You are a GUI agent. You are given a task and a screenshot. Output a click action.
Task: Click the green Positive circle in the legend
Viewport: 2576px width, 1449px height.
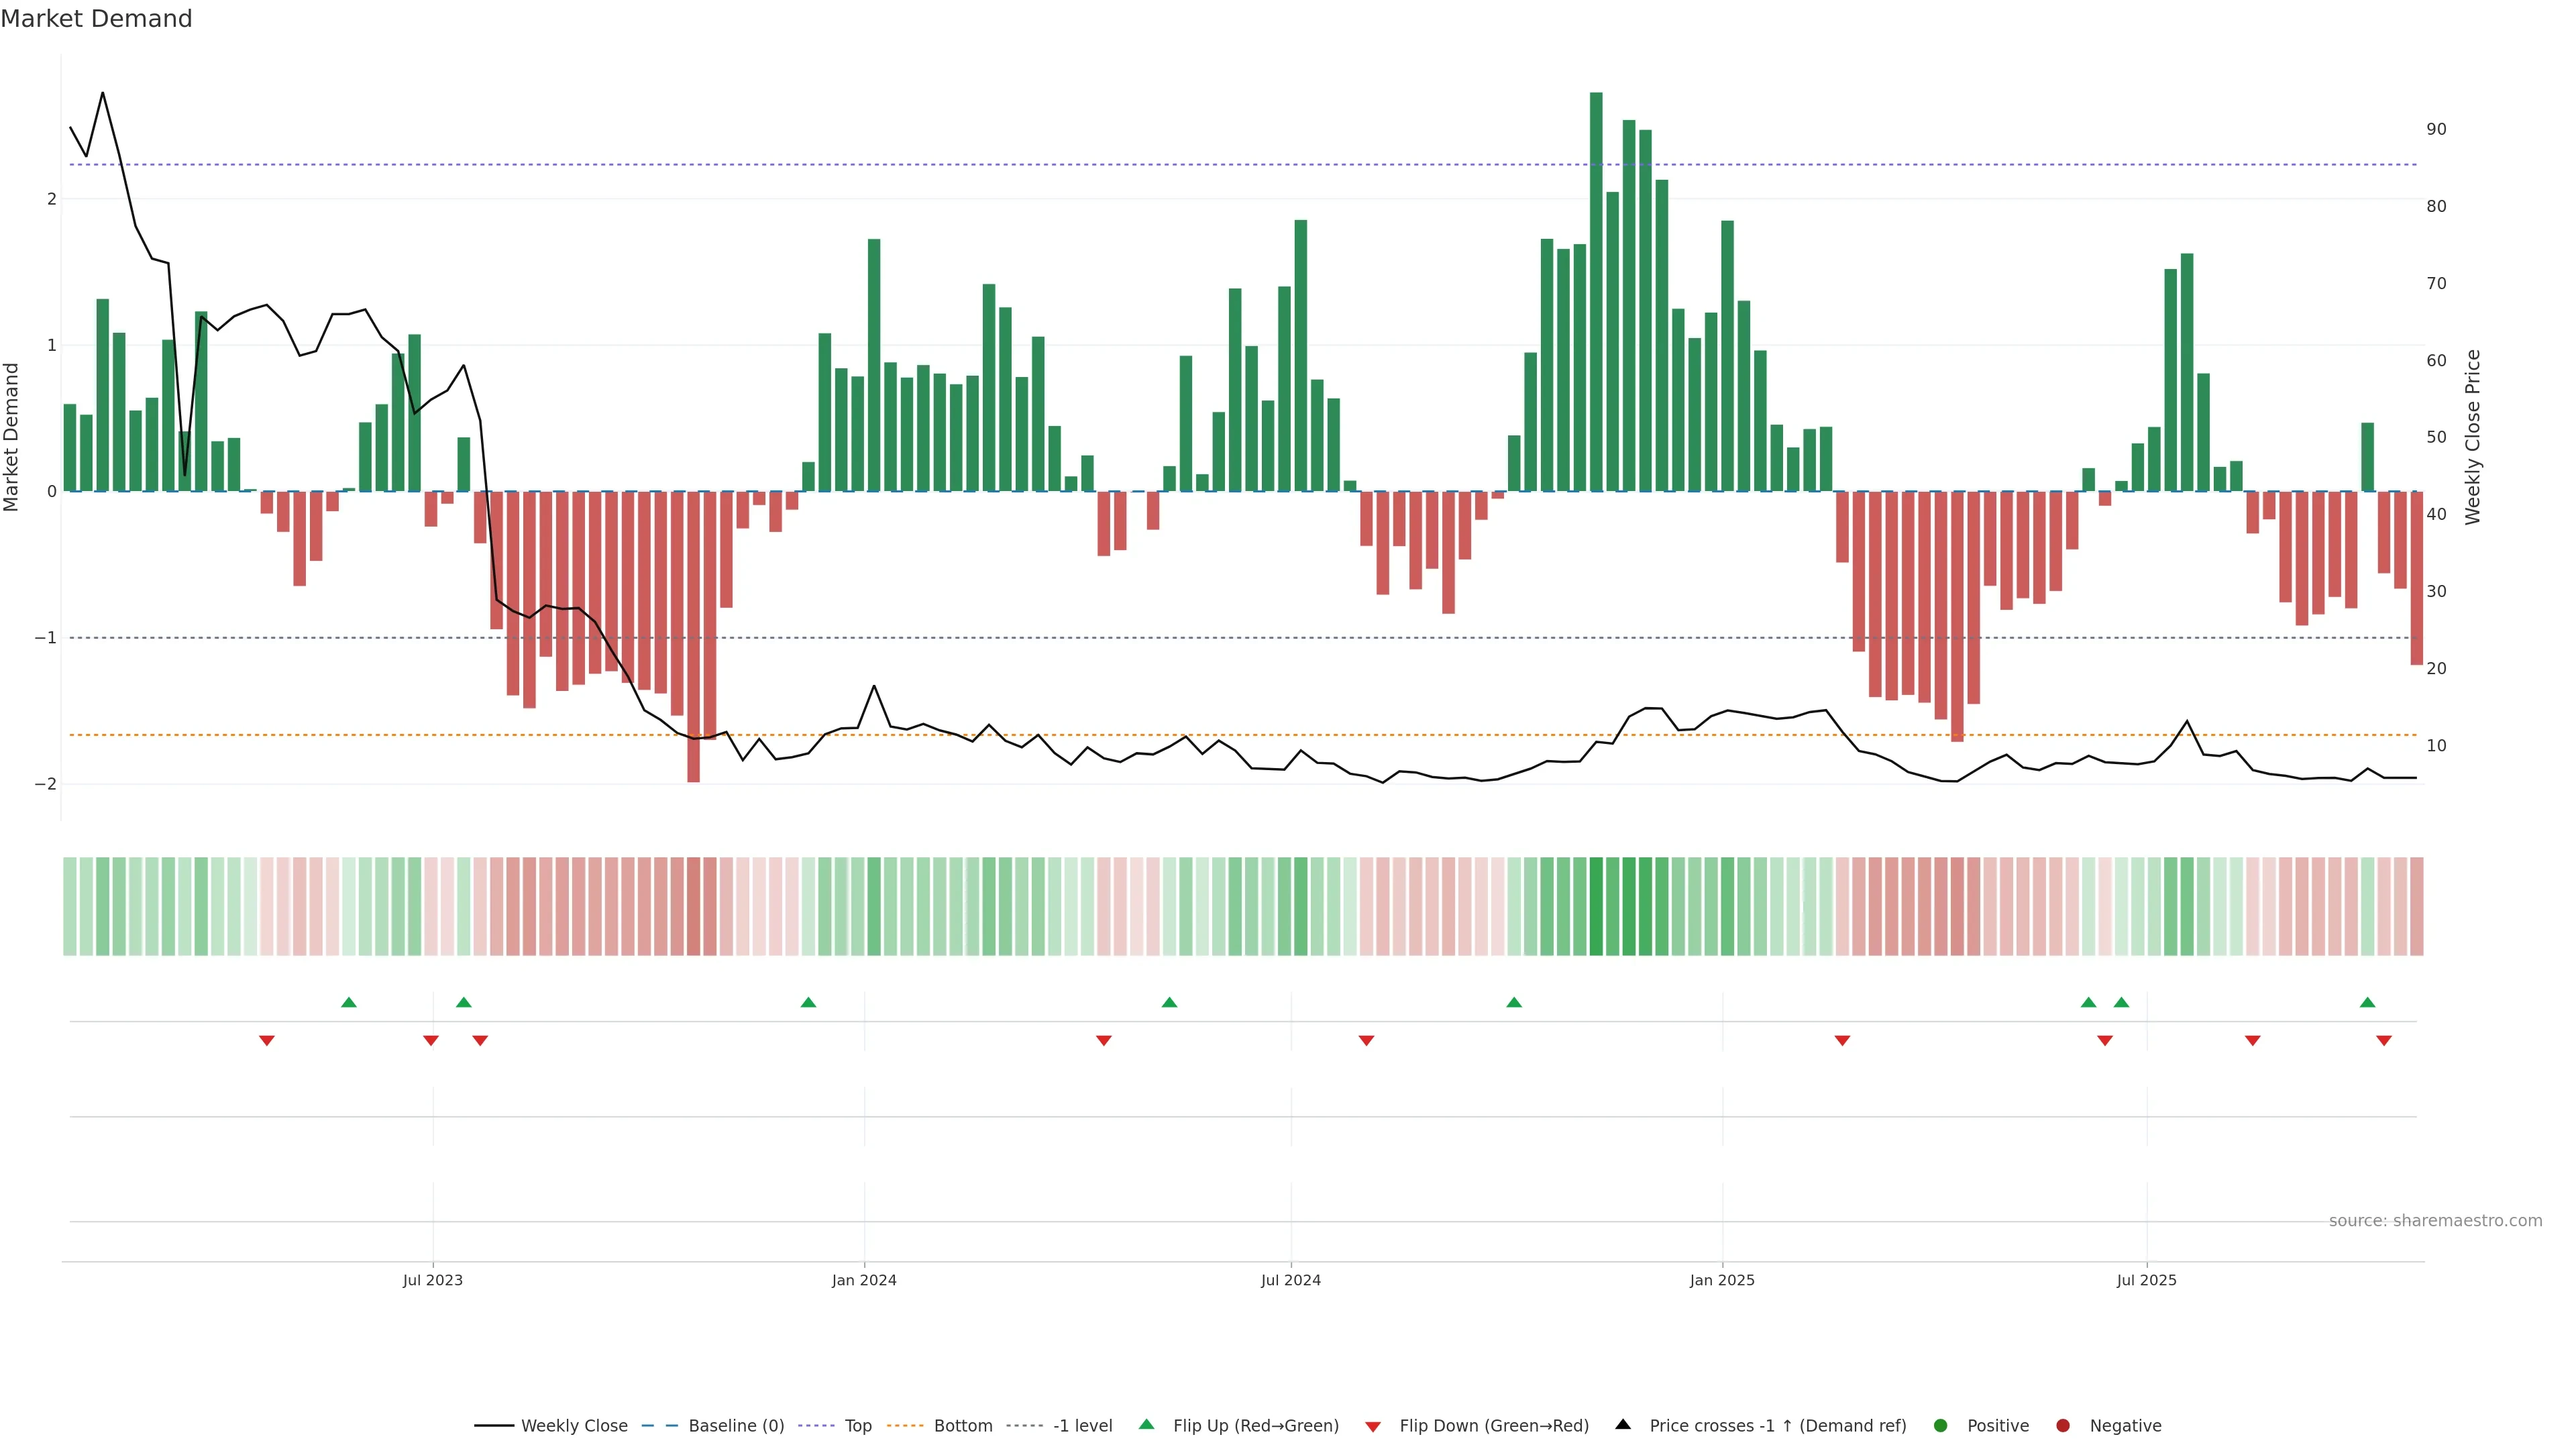(1941, 1425)
